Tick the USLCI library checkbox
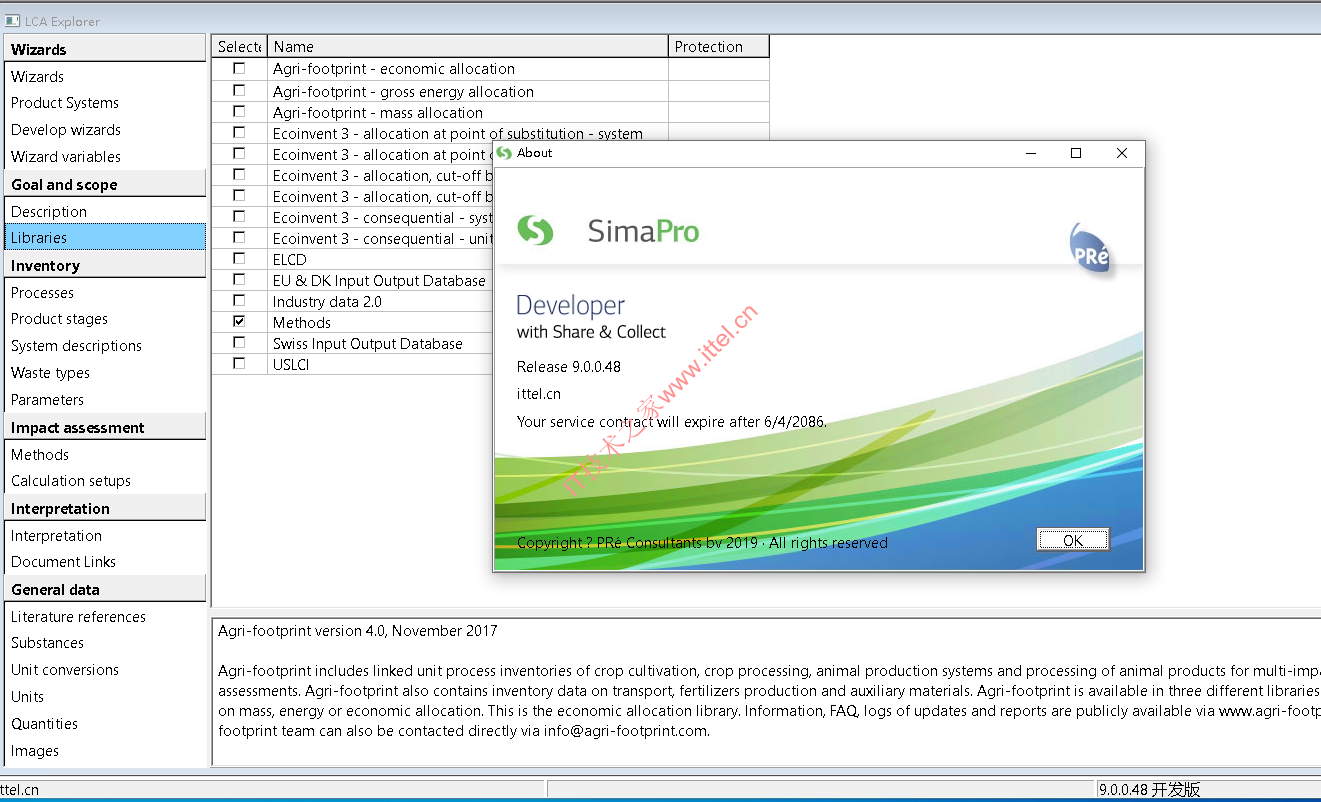 (239, 363)
